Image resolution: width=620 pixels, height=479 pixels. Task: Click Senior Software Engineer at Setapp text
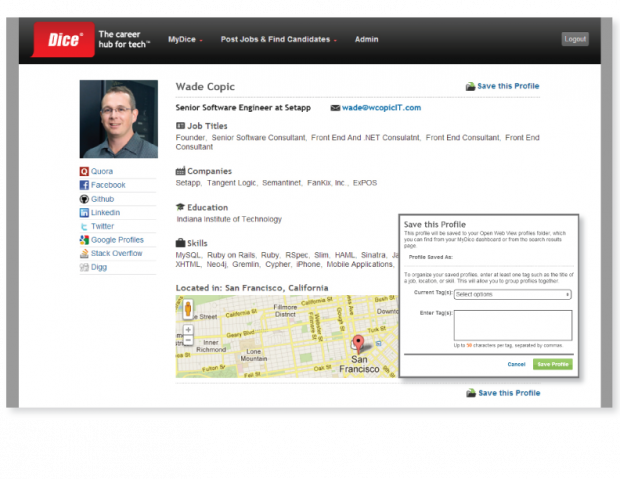click(243, 108)
